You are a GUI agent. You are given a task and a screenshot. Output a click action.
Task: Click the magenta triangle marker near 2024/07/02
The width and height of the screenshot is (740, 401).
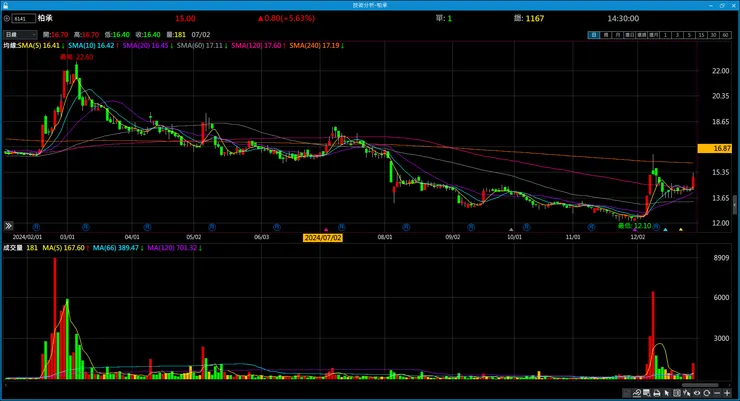[x=326, y=230]
